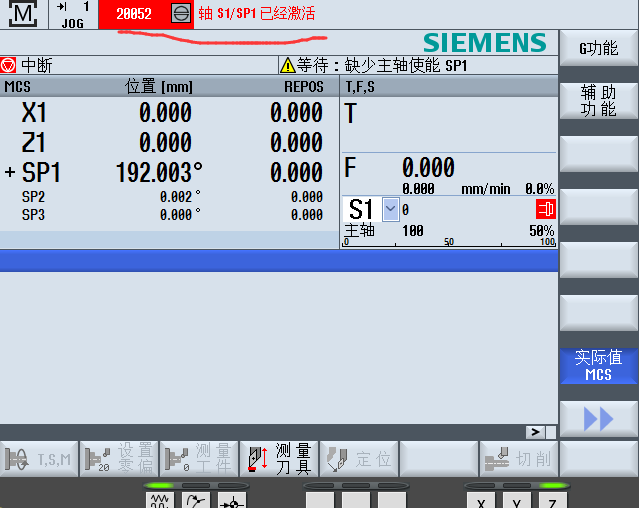Screen dimensions: 639x508
Task: Click the SIEMENS logo
Action: pyautogui.click(x=485, y=43)
